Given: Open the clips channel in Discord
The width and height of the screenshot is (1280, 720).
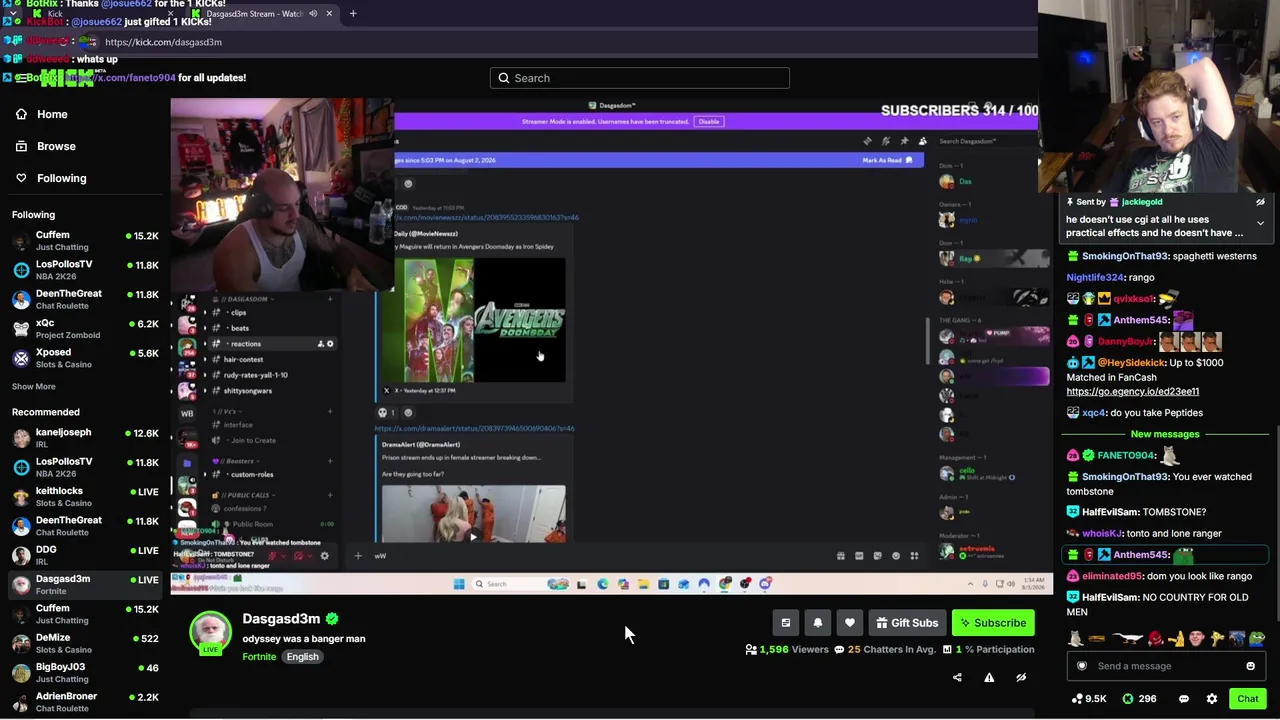Looking at the screenshot, I should tap(238, 313).
